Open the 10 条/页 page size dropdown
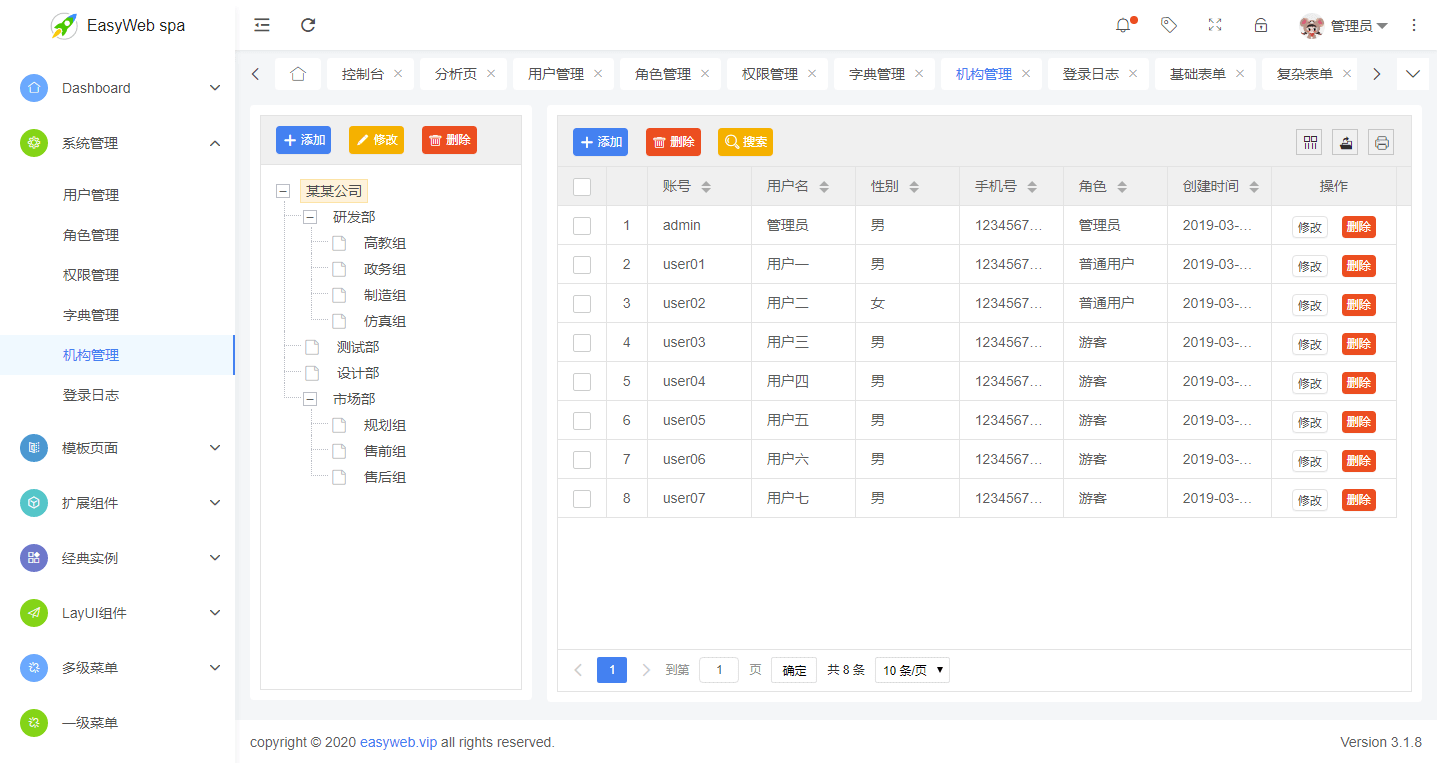 (x=912, y=670)
